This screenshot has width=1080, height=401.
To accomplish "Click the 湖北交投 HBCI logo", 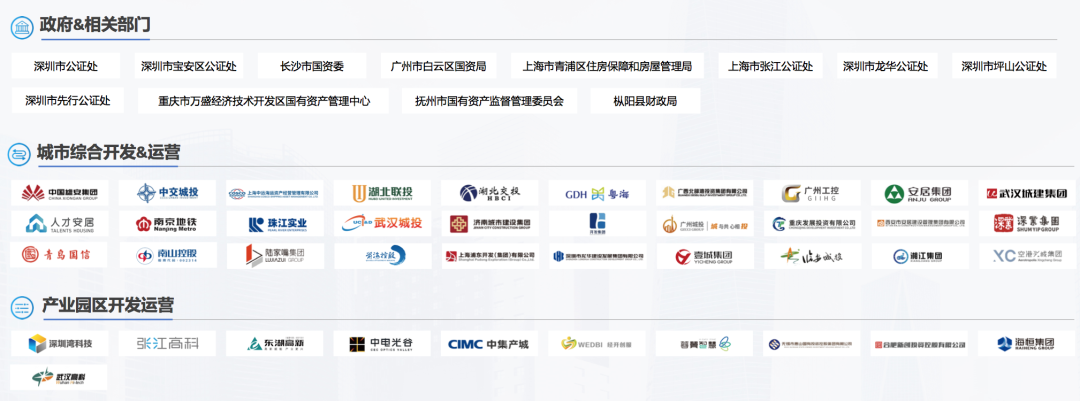I will click(x=490, y=193).
